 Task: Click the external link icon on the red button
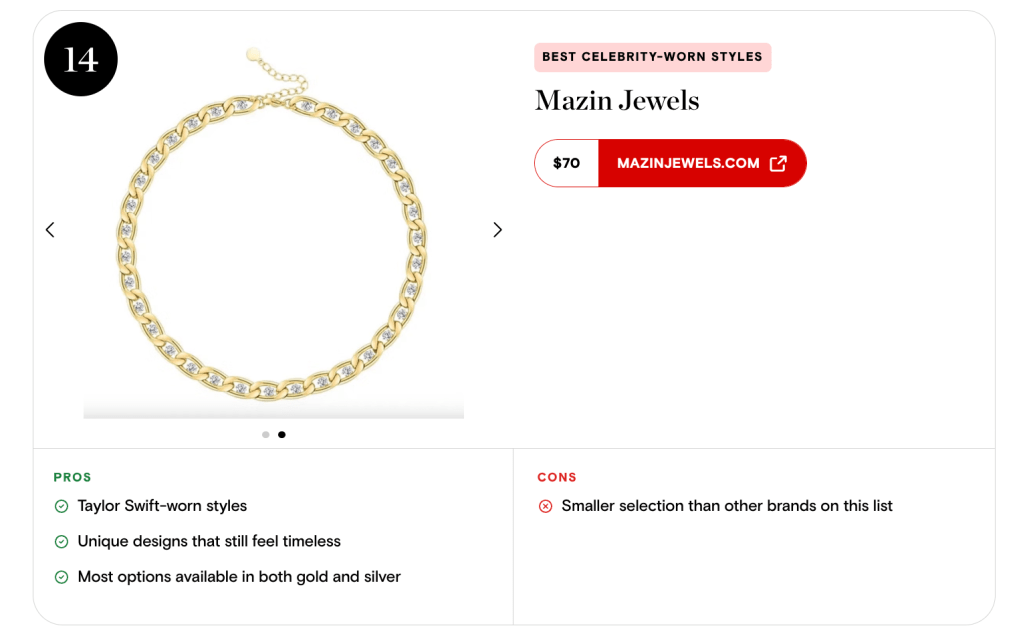pos(778,163)
